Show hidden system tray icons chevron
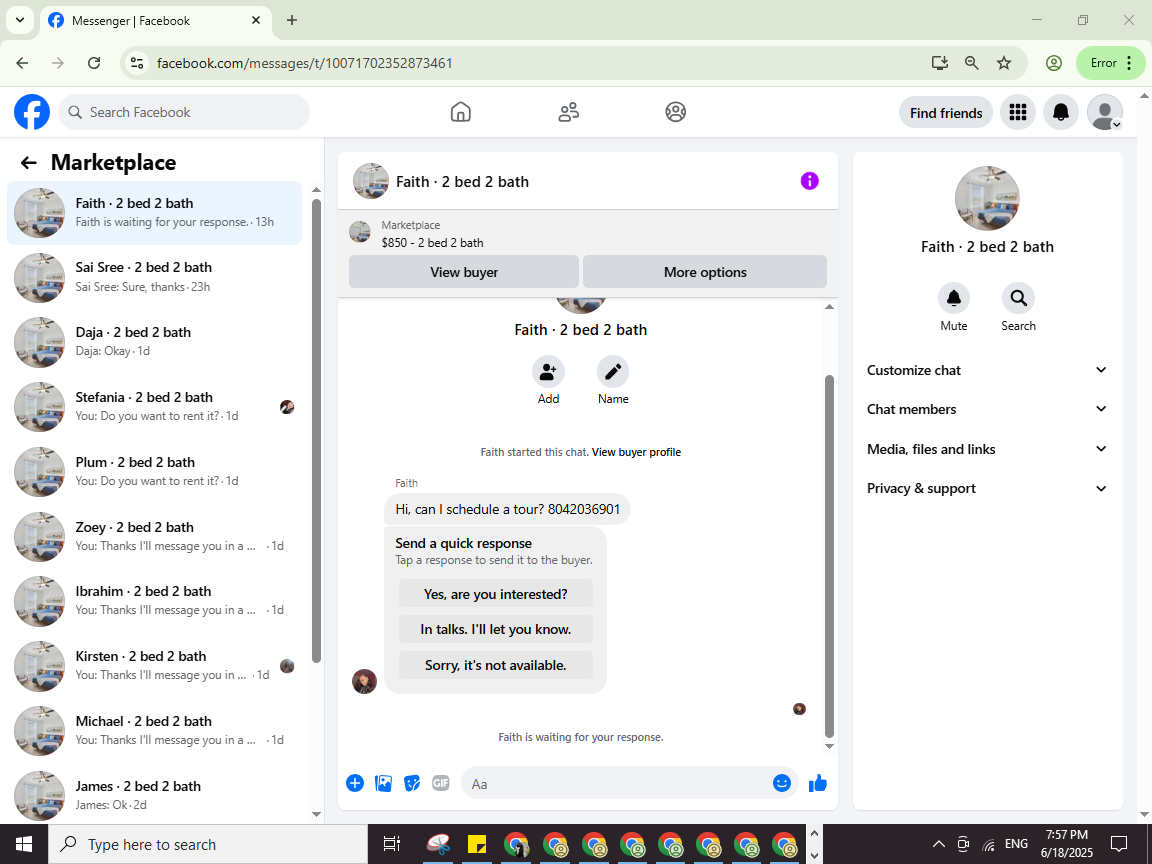1152x864 pixels. tap(938, 844)
